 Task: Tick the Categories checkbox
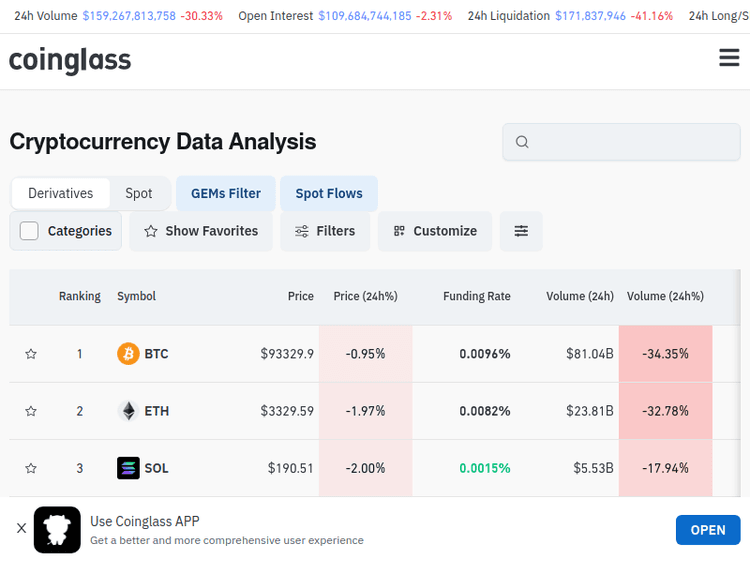30,231
